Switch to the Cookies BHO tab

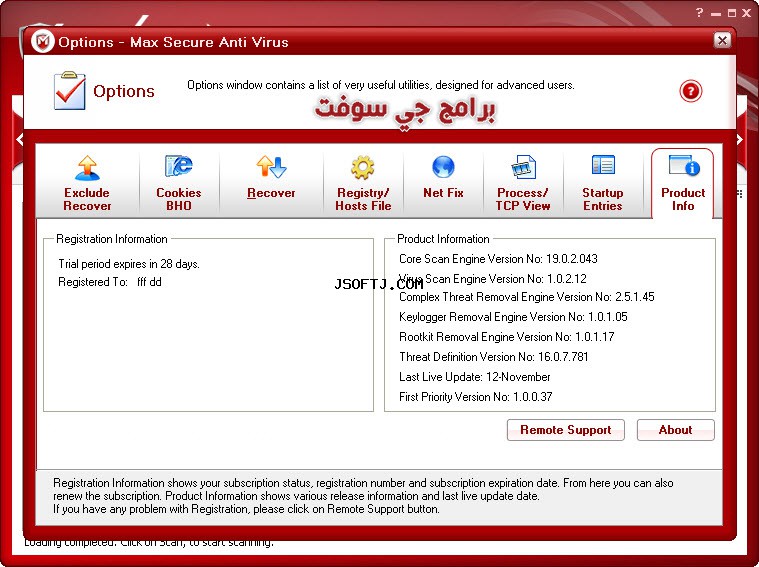click(x=179, y=183)
